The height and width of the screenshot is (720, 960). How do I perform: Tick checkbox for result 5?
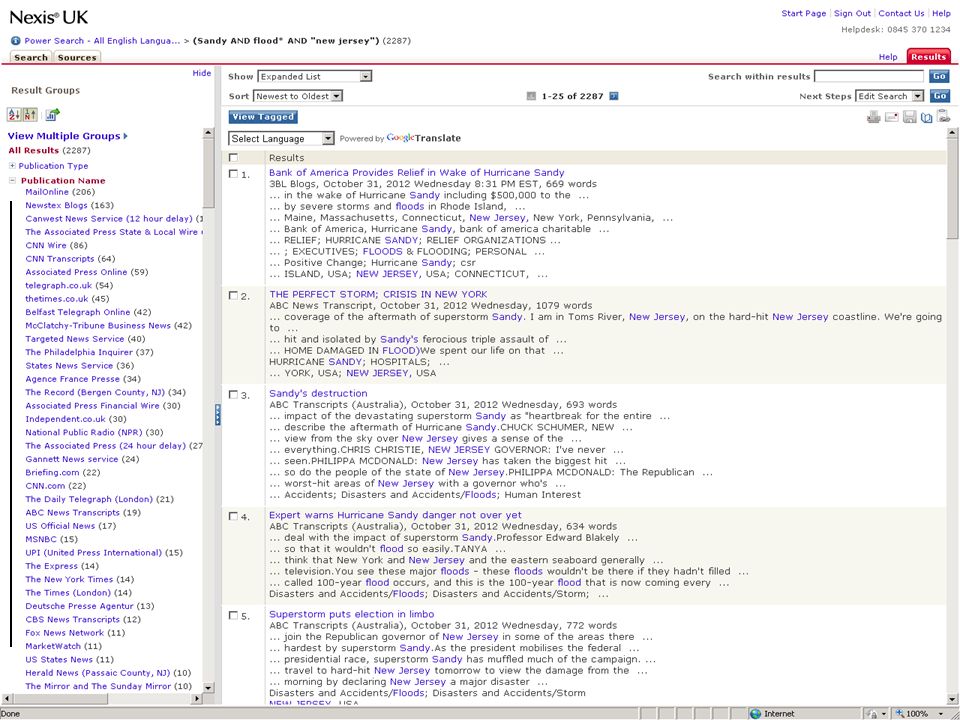233,615
